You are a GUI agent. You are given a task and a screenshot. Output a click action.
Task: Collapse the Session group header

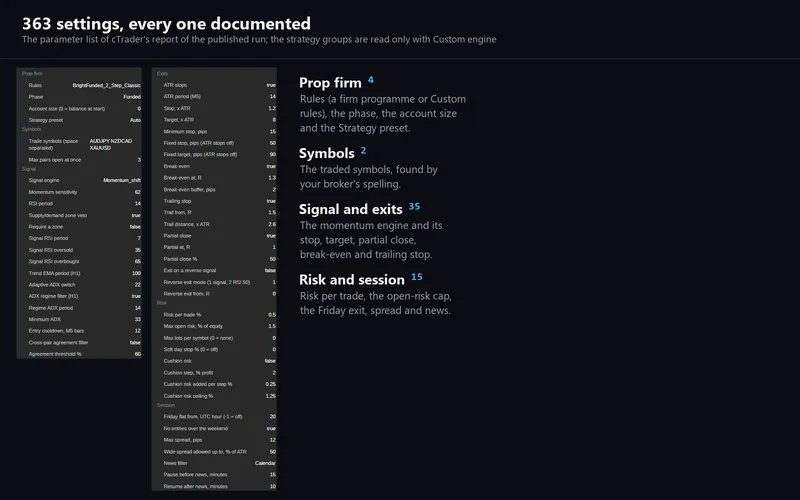(x=165, y=406)
